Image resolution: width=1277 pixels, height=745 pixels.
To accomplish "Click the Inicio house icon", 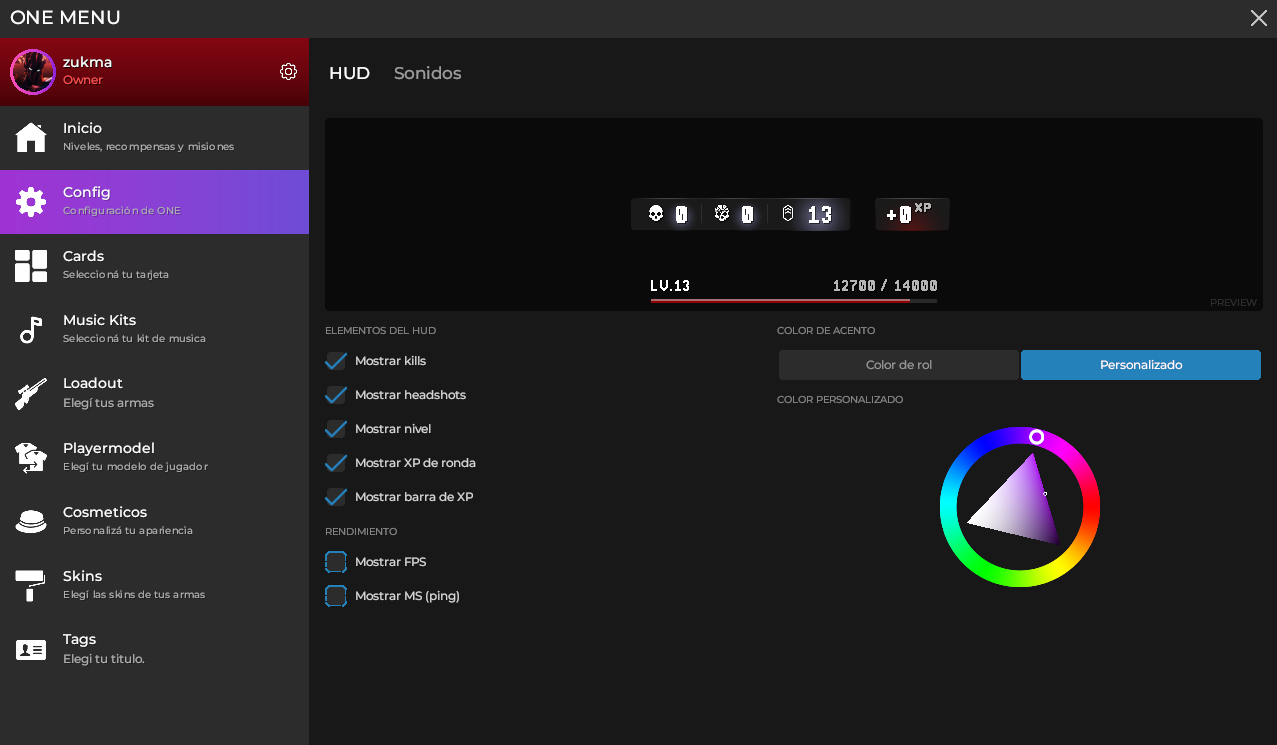I will [31, 137].
